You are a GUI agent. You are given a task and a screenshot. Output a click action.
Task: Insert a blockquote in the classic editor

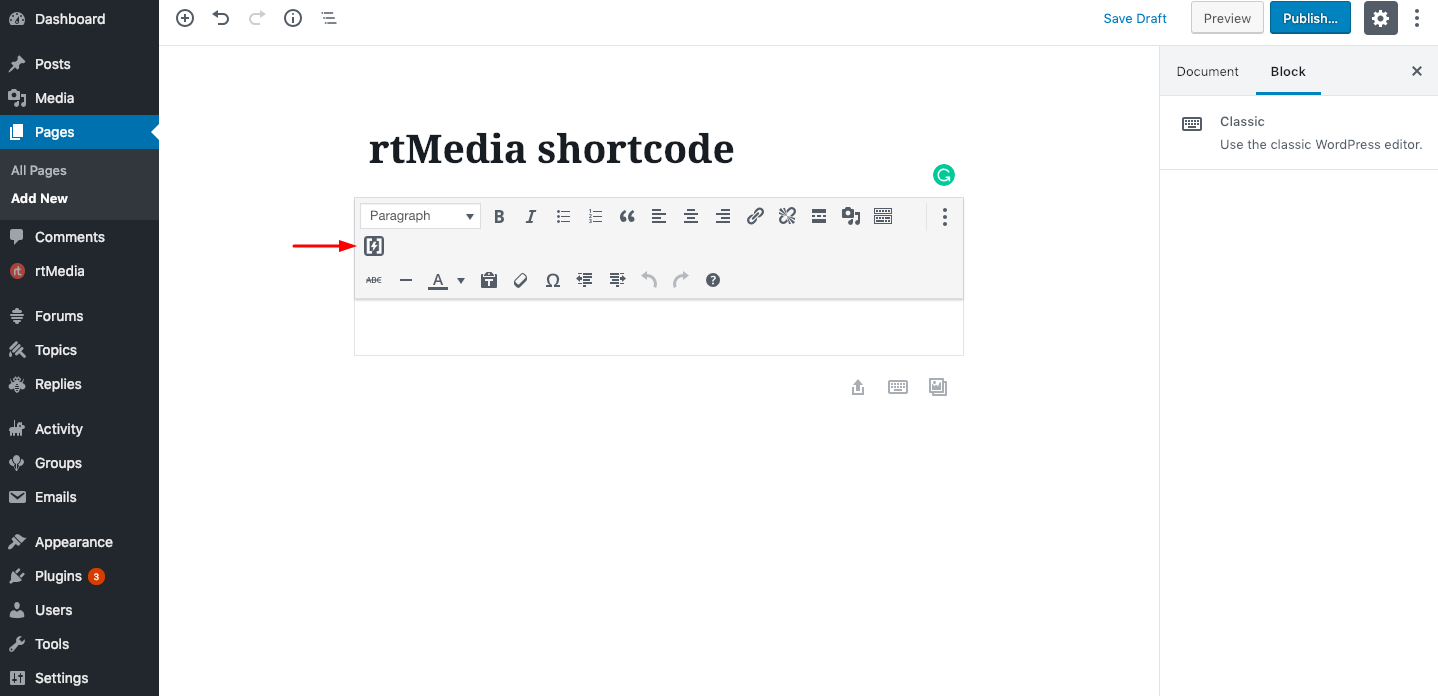[627, 216]
